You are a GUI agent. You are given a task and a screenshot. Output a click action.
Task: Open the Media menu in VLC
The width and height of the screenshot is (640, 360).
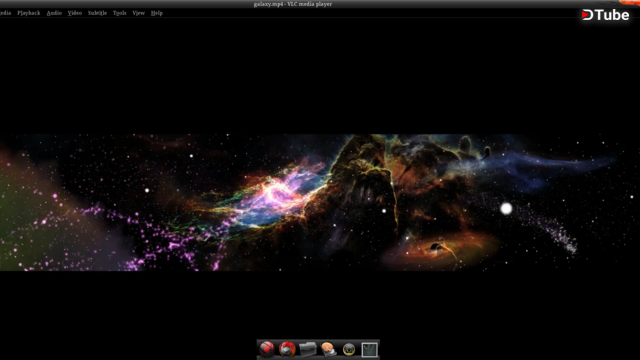tap(5, 13)
